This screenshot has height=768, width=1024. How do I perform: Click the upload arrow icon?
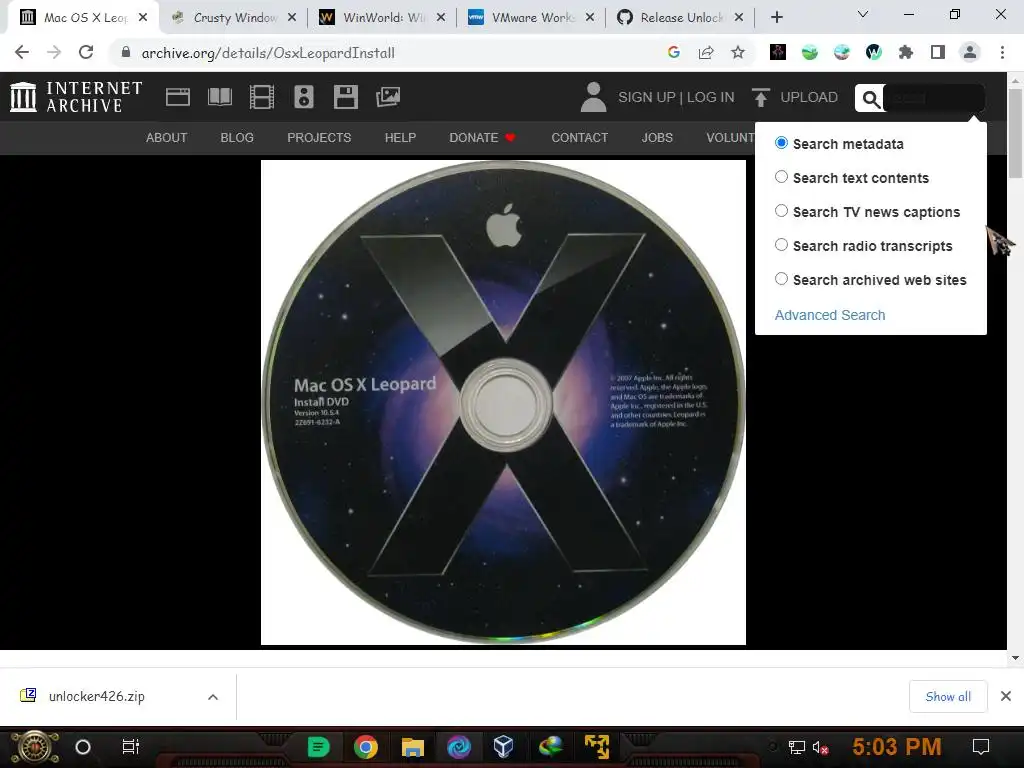(x=761, y=97)
